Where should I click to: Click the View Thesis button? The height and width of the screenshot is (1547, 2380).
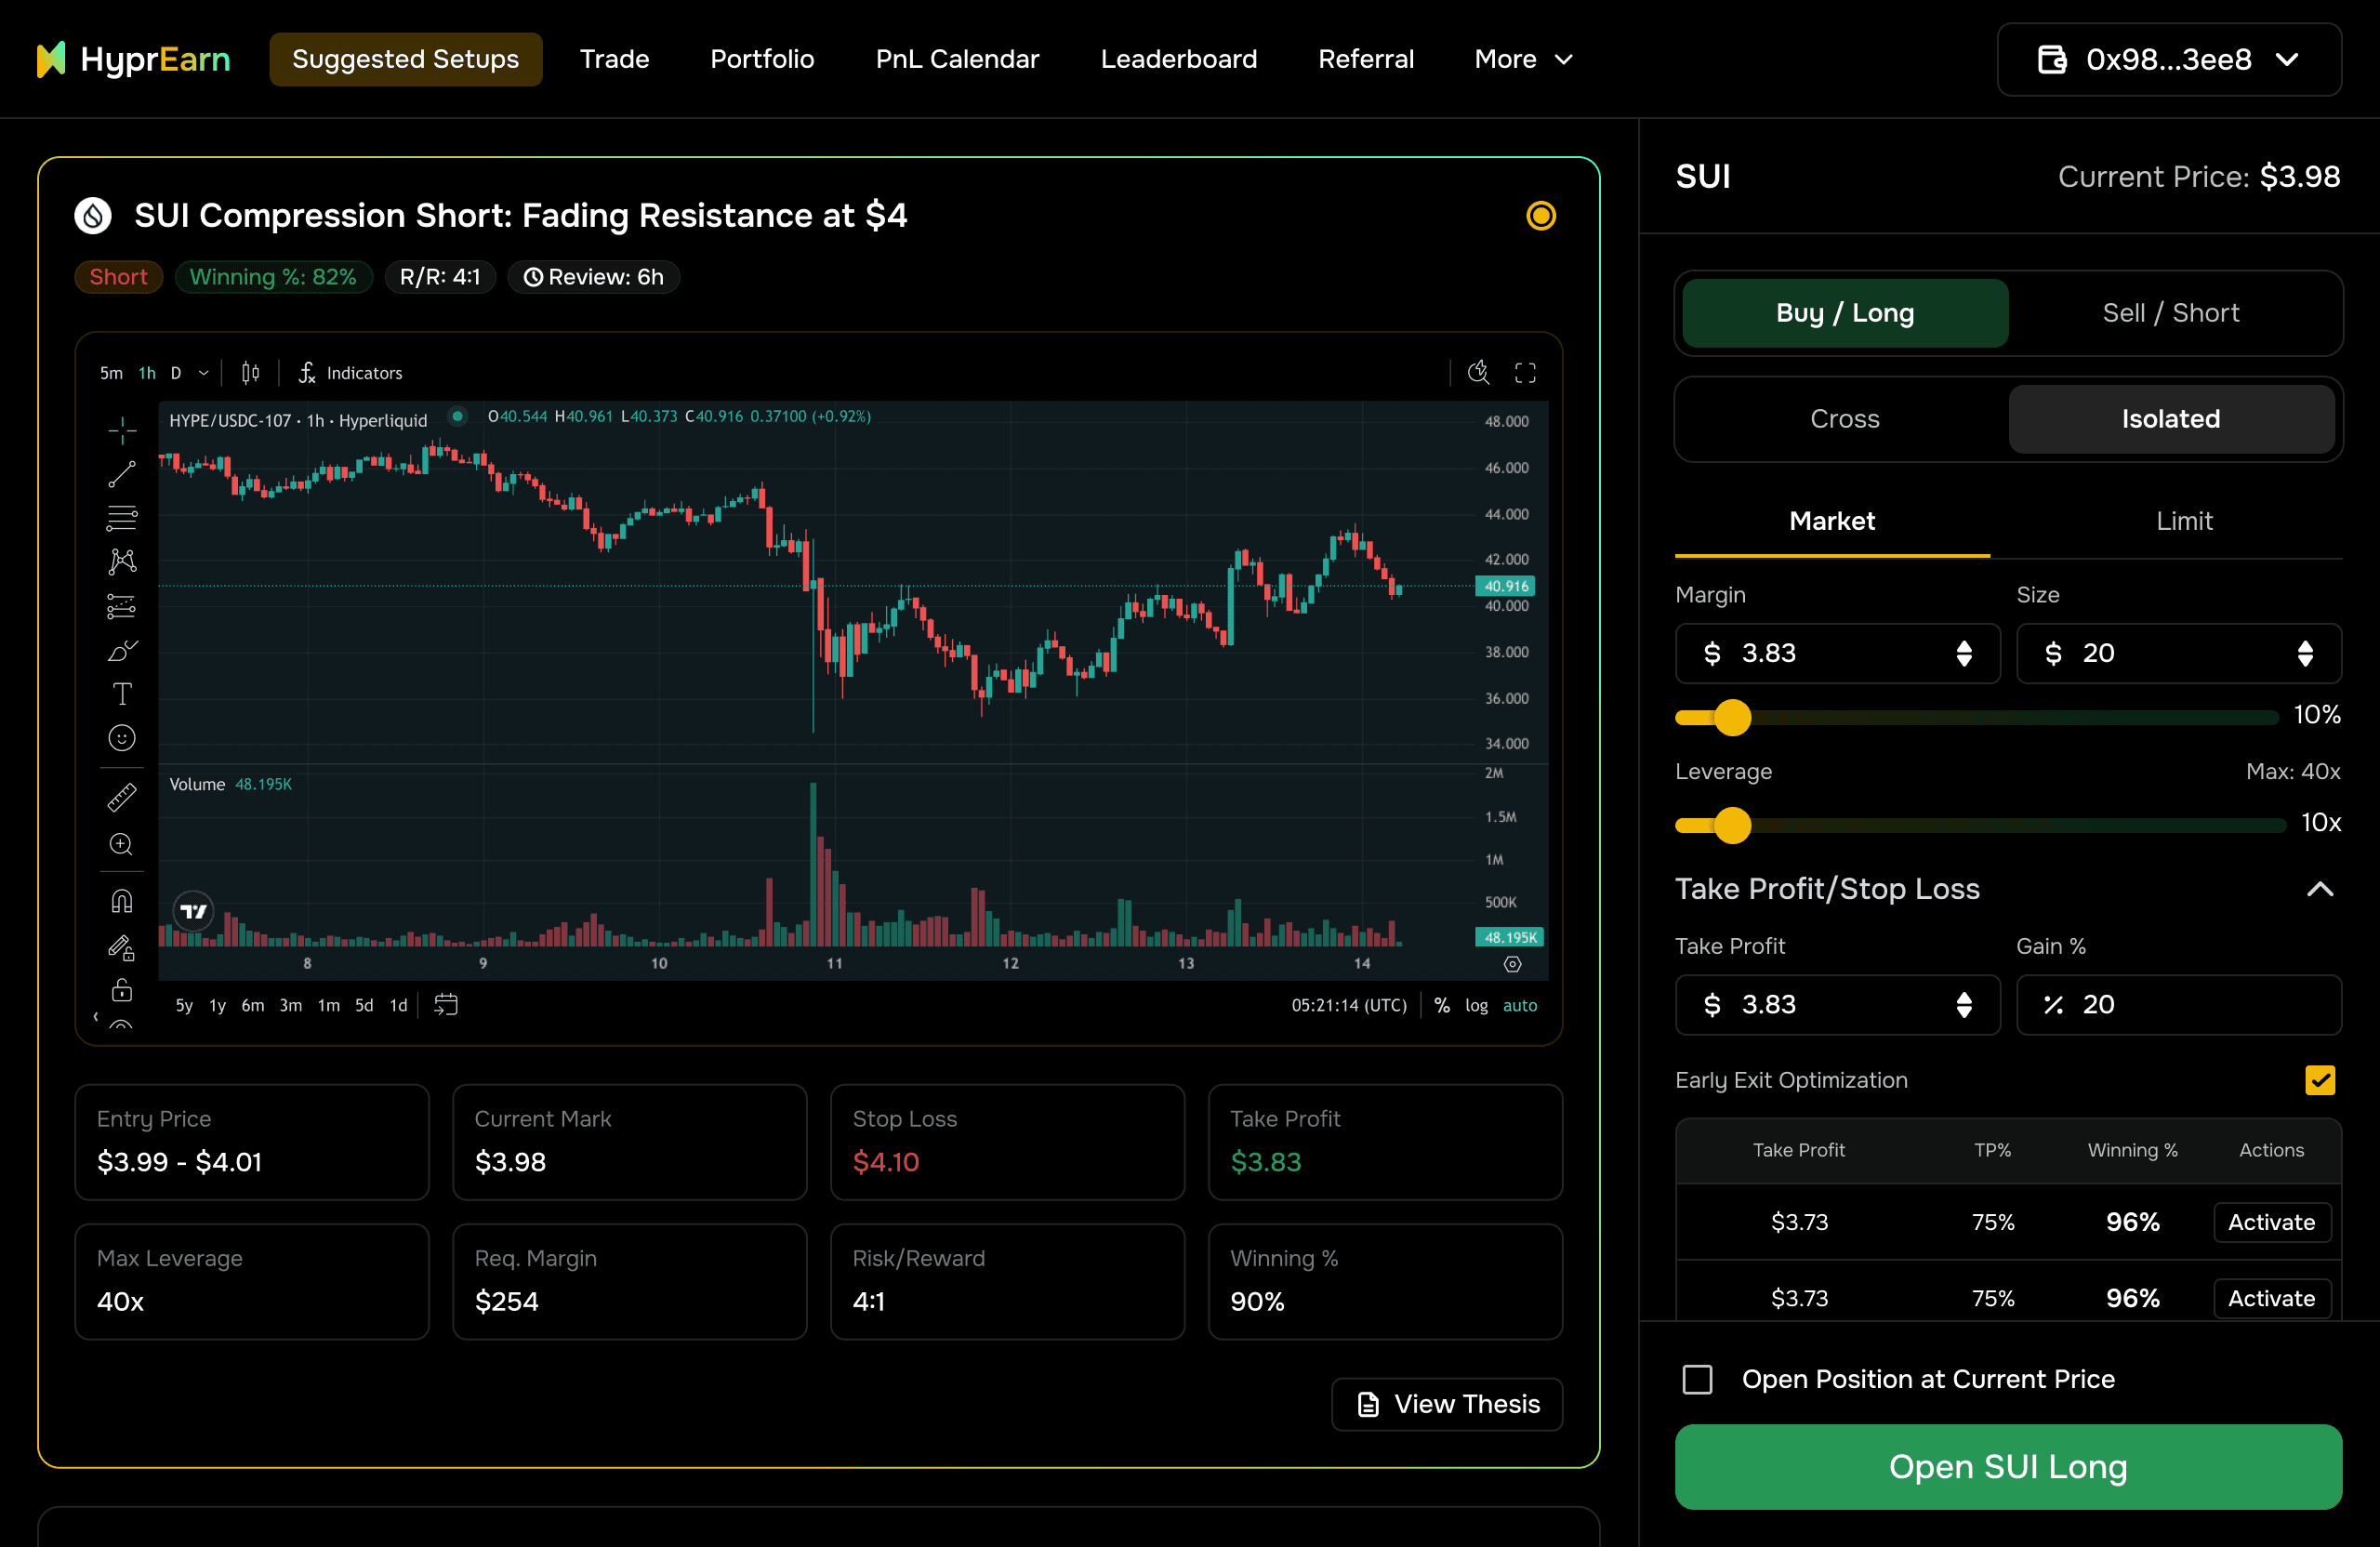point(1447,1404)
